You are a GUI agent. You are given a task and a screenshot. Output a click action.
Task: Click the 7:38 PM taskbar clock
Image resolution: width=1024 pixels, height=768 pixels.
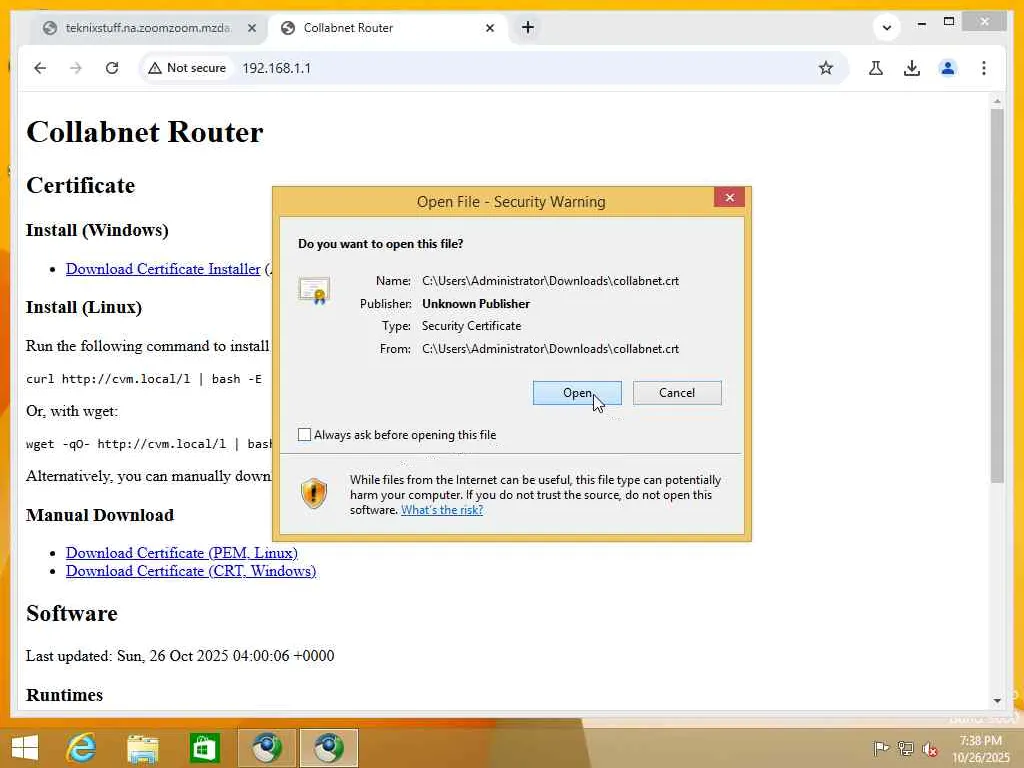click(980, 748)
